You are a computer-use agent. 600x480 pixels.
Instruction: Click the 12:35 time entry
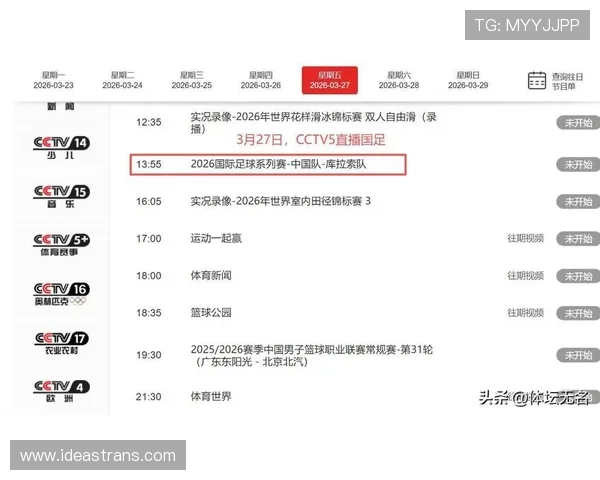point(149,122)
